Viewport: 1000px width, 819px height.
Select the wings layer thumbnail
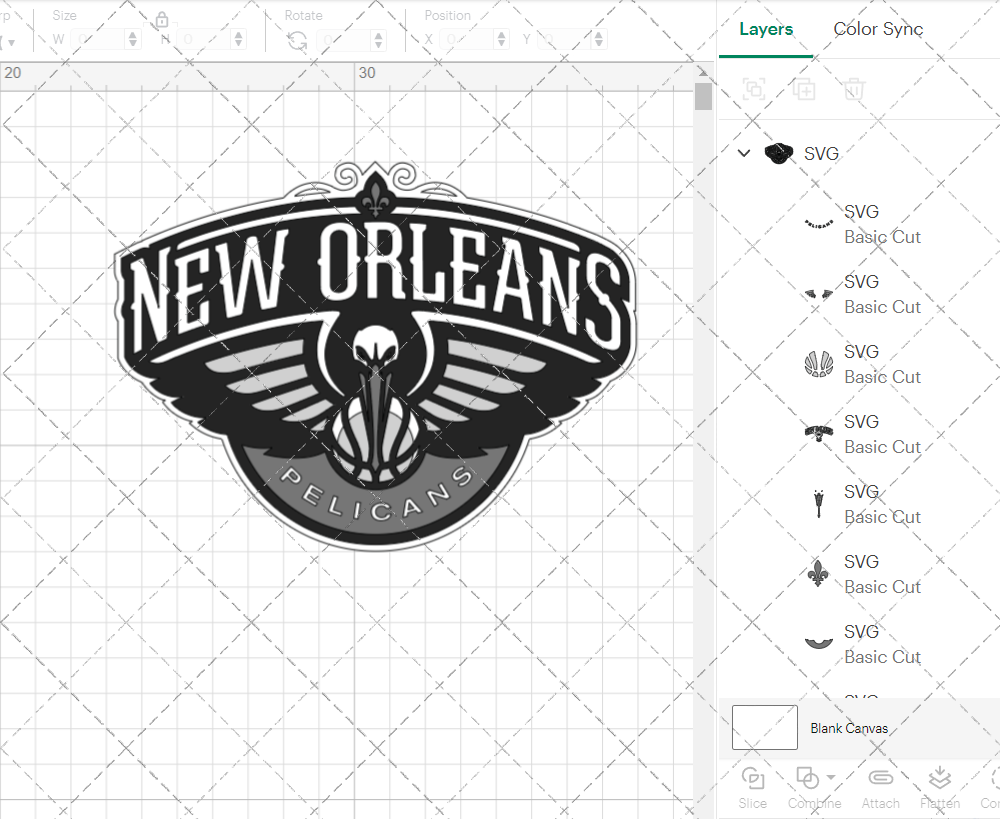point(819,294)
